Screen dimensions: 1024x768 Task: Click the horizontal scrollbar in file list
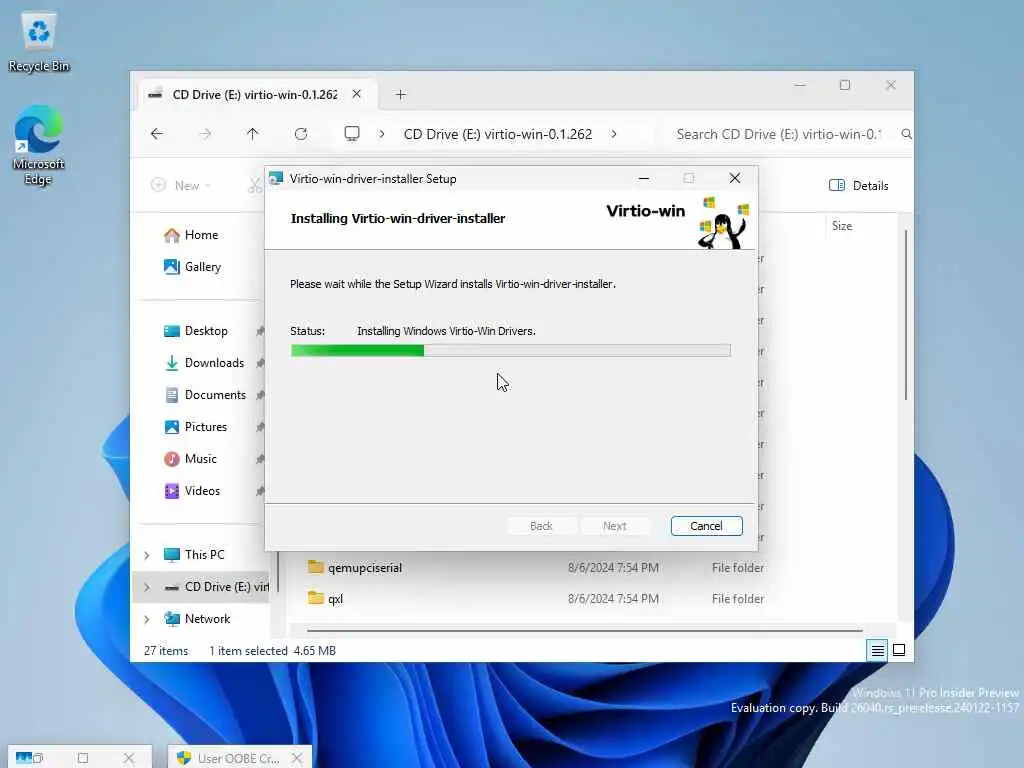[584, 631]
